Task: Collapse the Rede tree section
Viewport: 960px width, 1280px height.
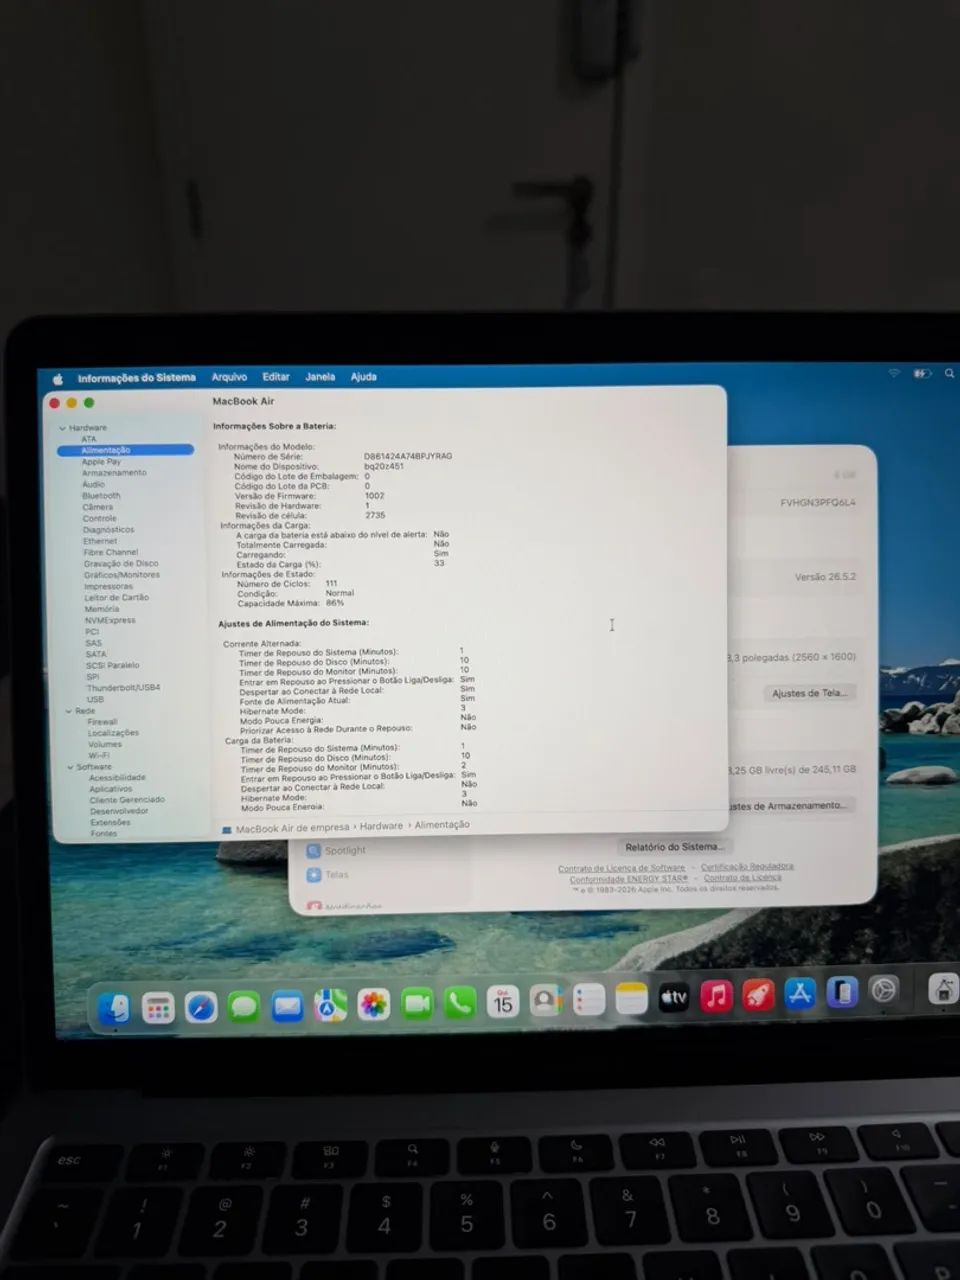Action: coord(69,711)
